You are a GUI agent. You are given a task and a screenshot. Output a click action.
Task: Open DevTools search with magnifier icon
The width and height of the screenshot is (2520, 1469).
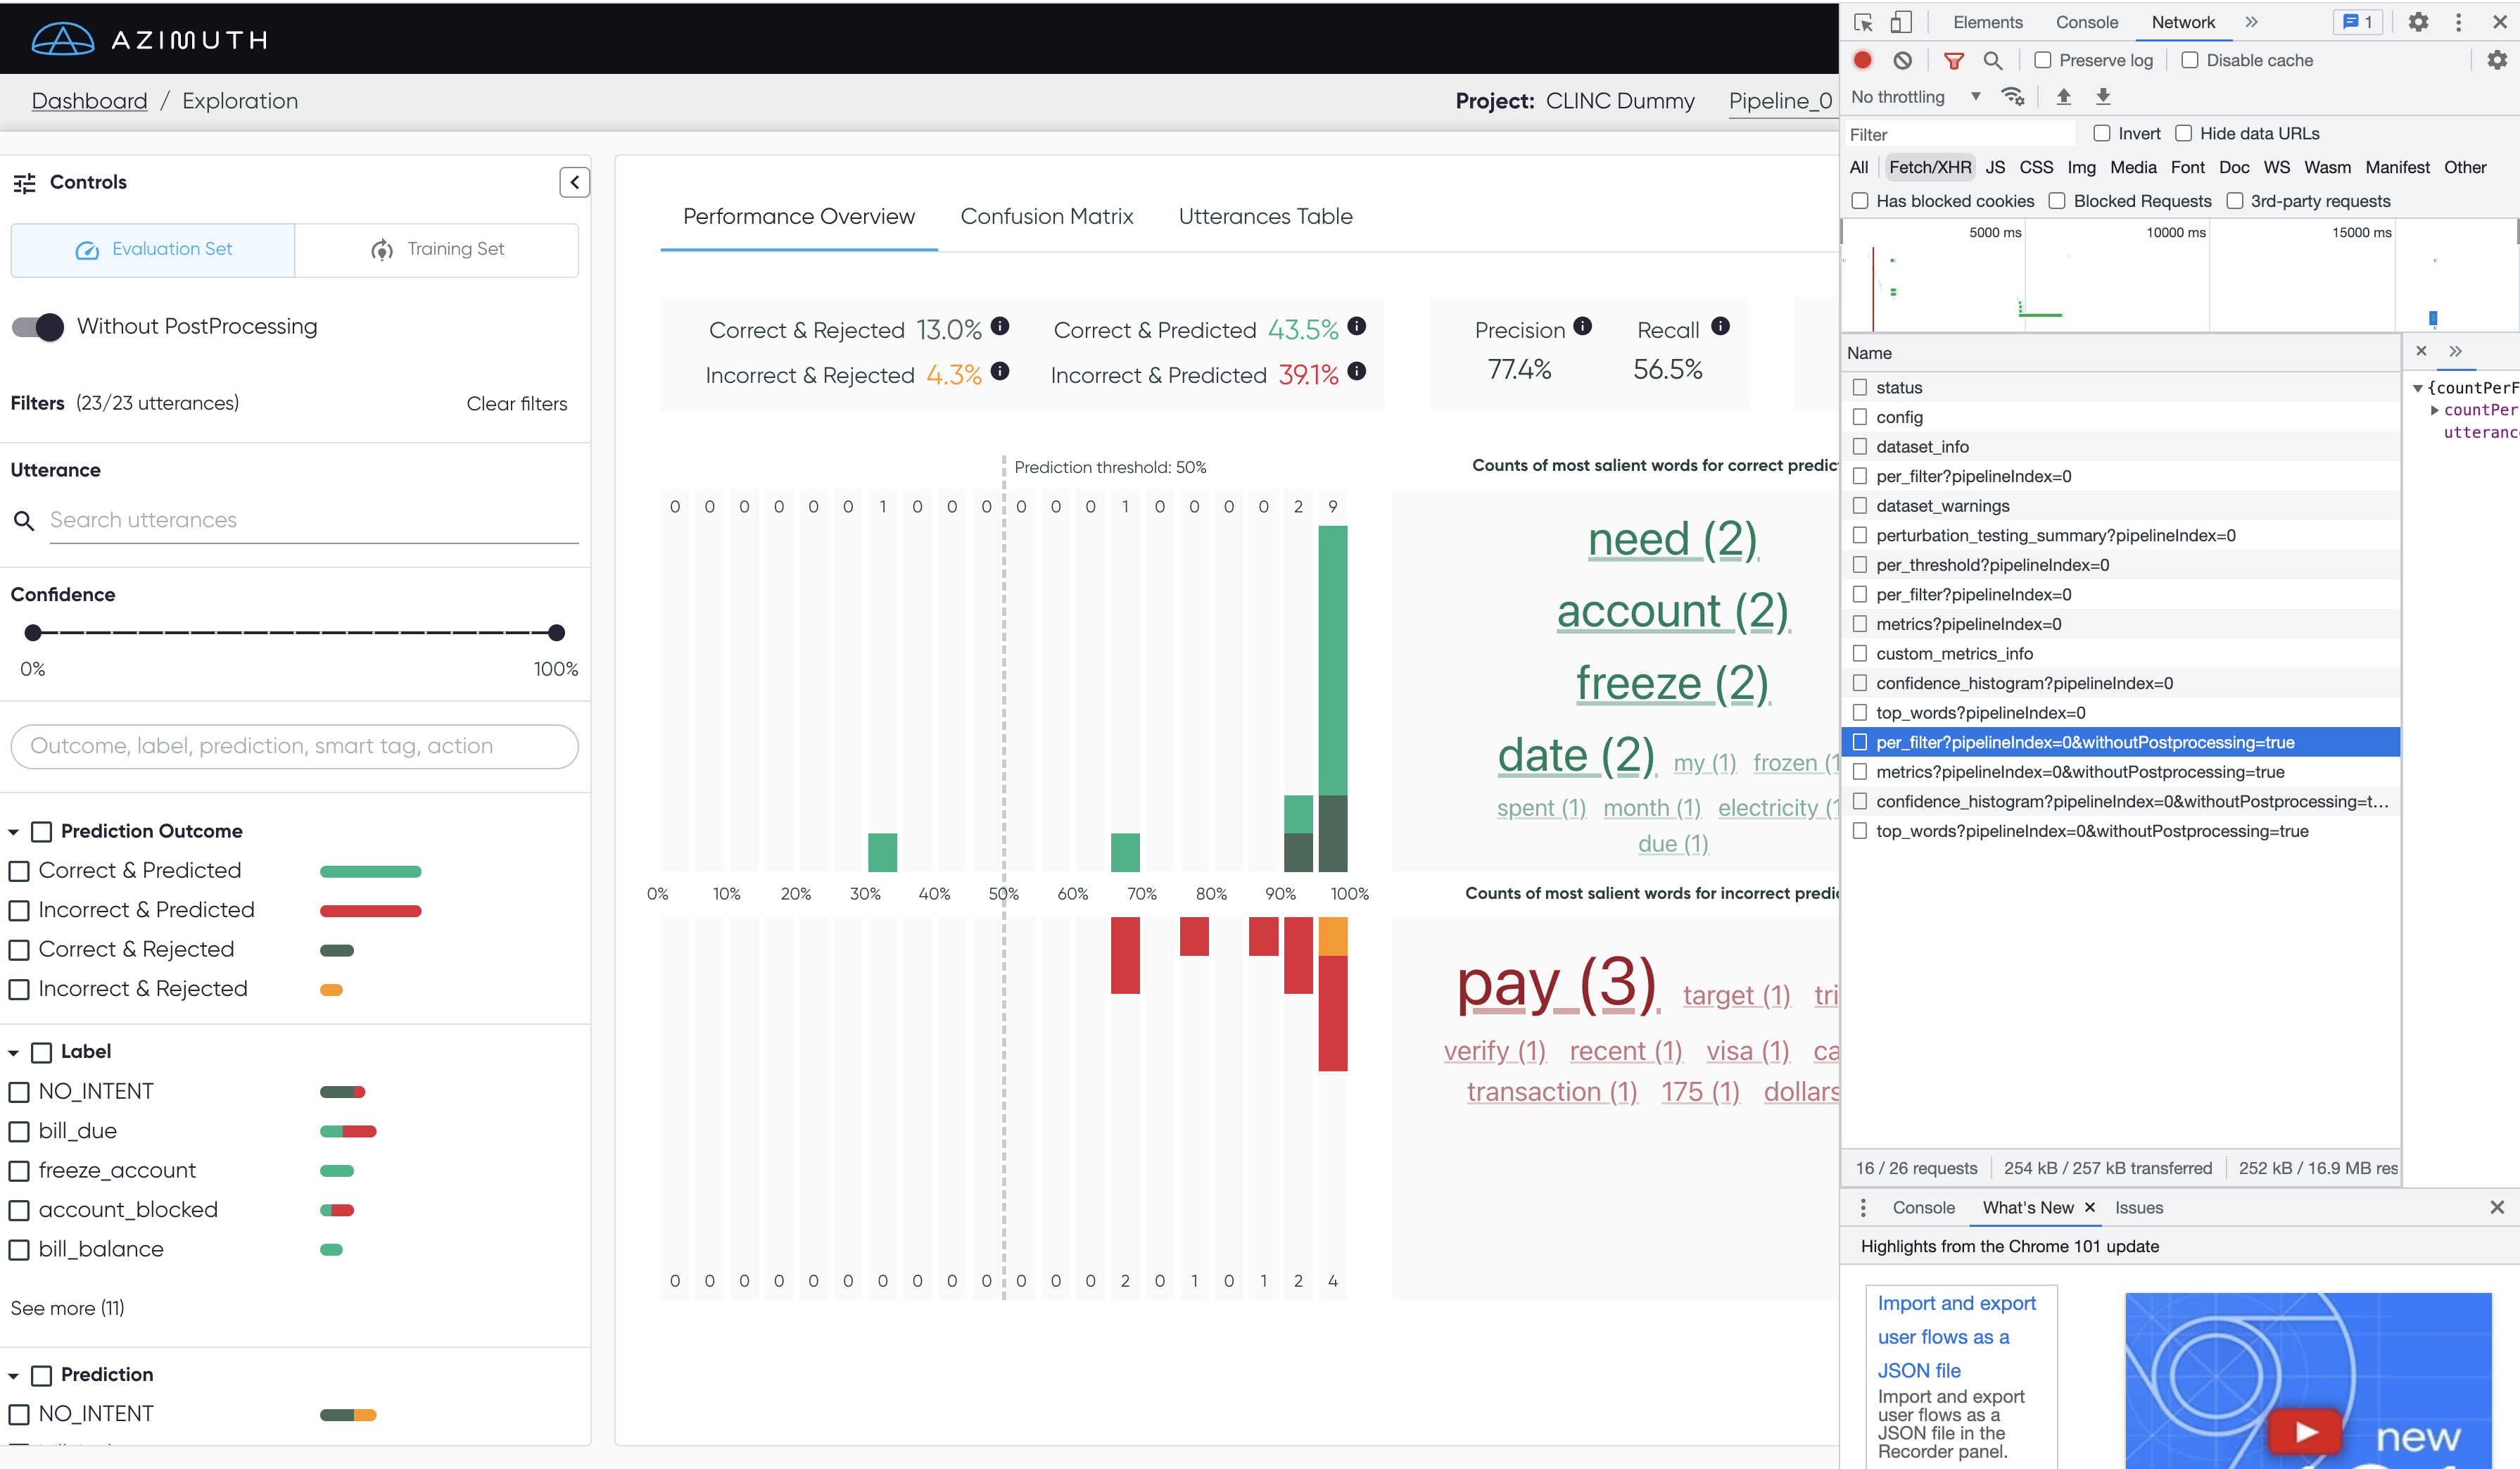1992,60
